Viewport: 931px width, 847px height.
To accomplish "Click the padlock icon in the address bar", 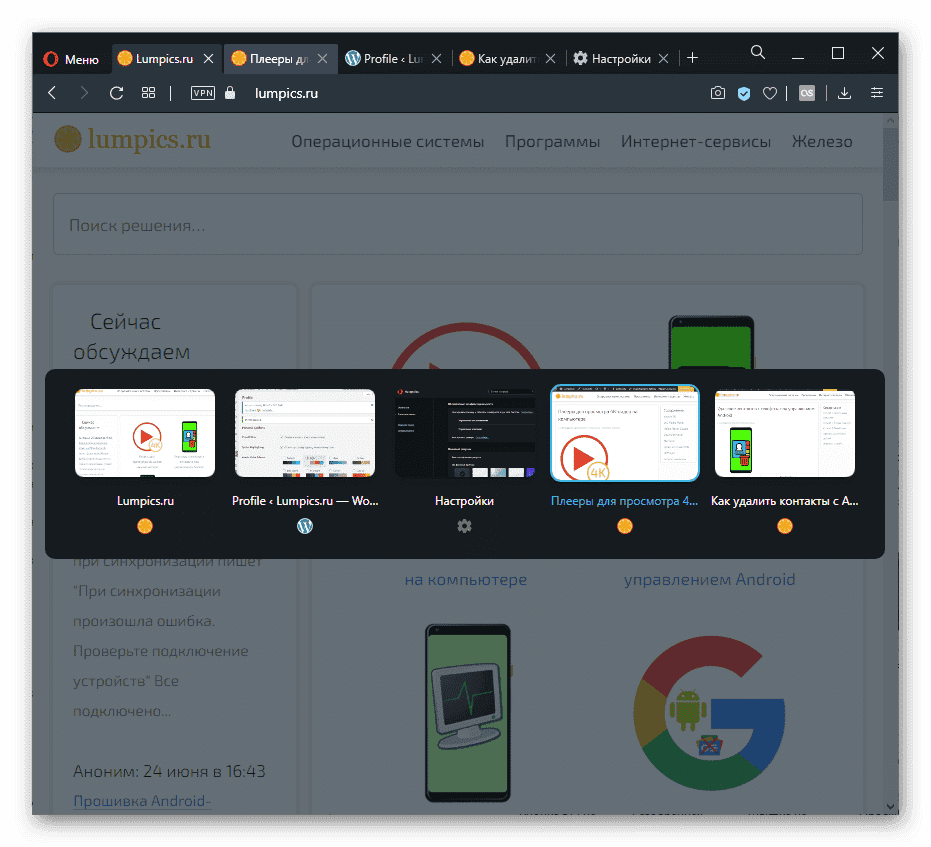I will (230, 93).
